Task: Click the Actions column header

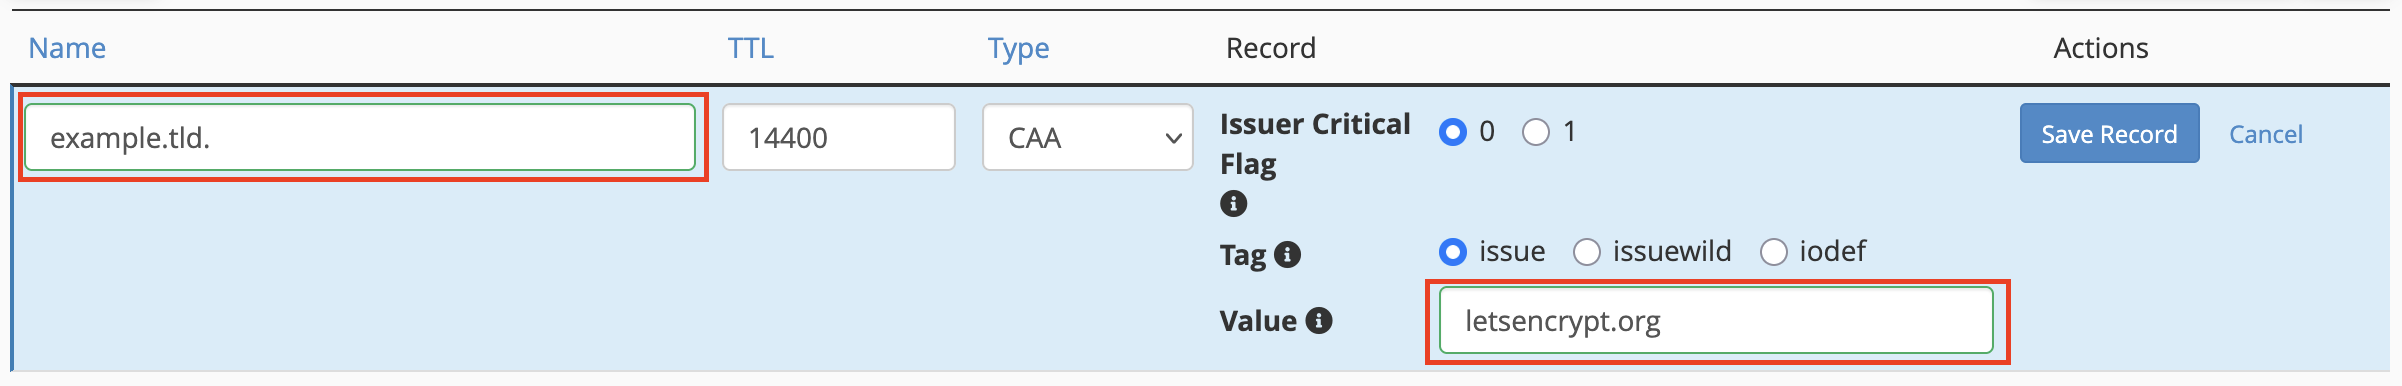Action: tap(2100, 48)
